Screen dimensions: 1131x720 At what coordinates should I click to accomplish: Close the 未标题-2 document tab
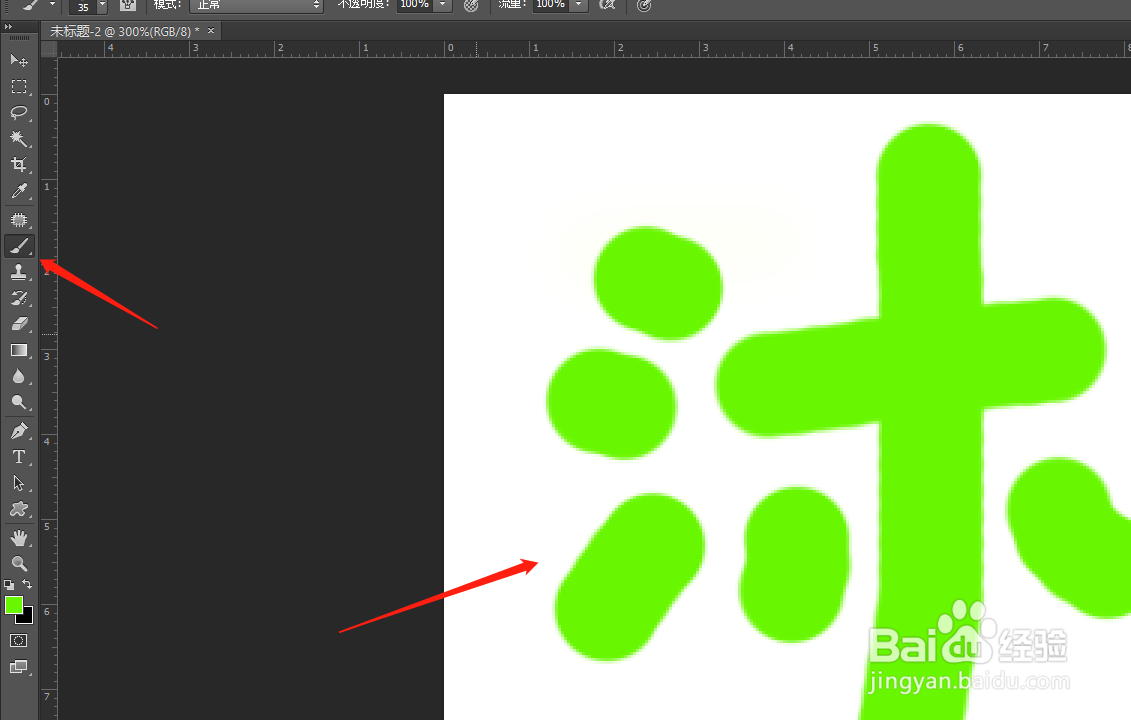(211, 30)
